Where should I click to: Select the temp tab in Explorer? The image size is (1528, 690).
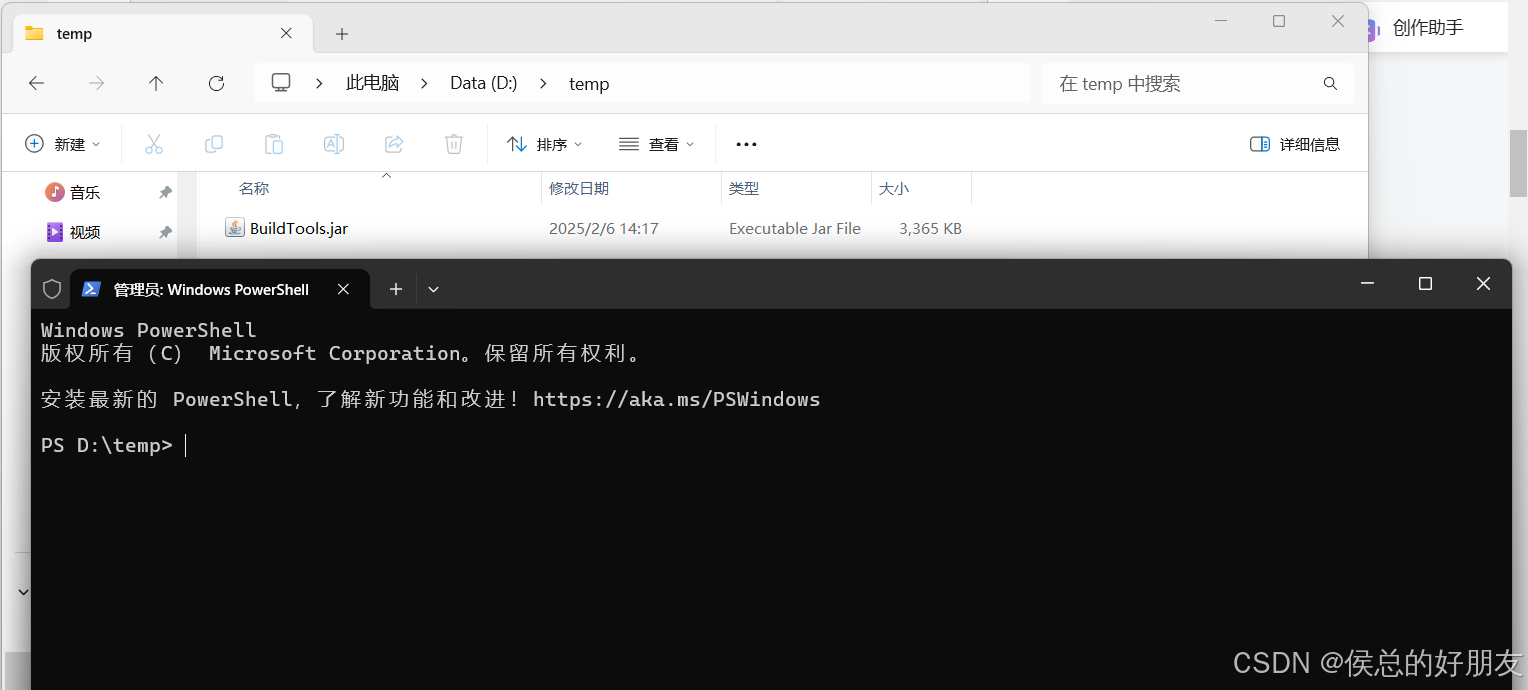coord(162,33)
